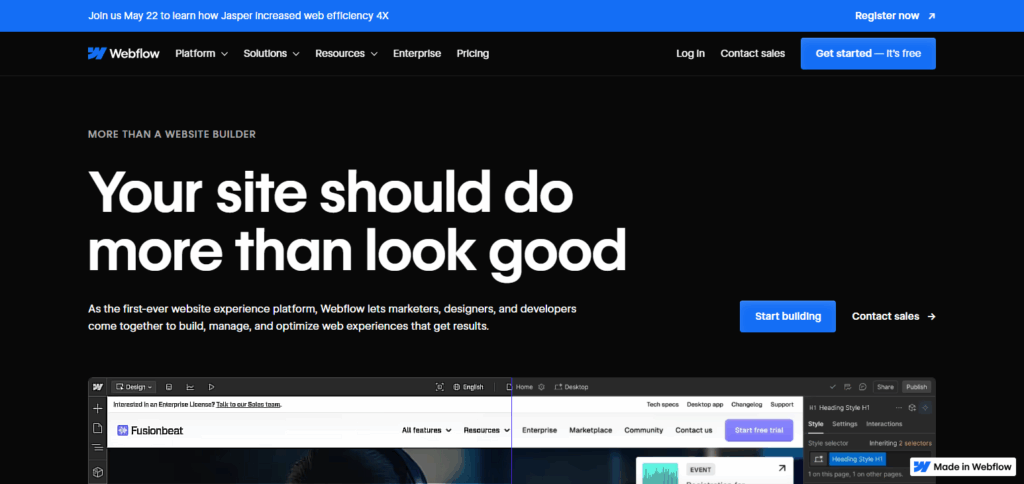The width and height of the screenshot is (1024, 484).
Task: Click Marketplace in Fusionbeat nav
Action: [x=590, y=430]
